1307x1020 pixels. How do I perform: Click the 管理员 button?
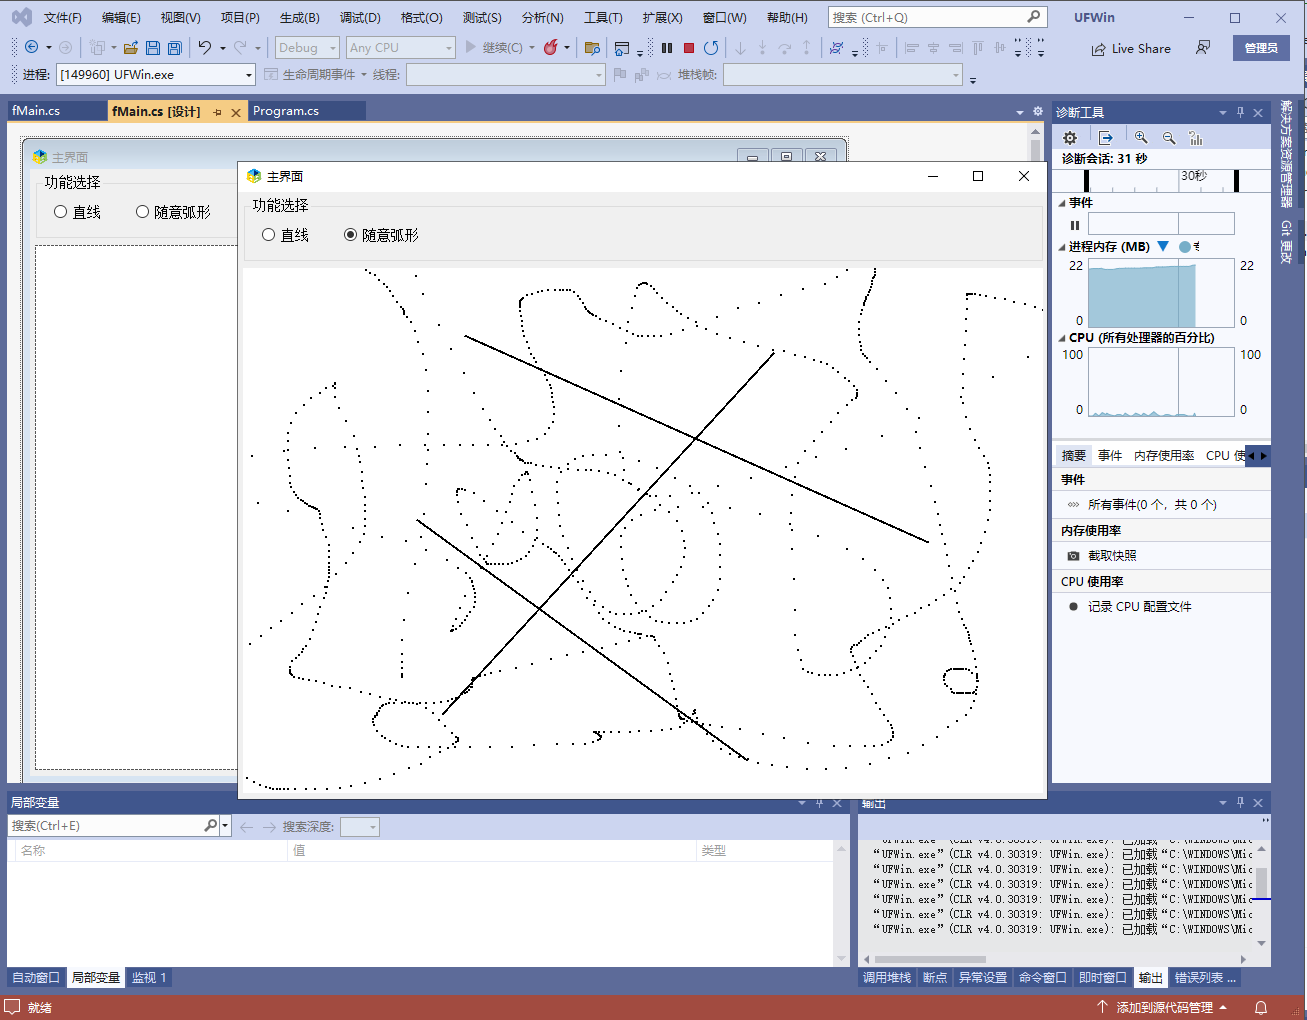(x=1261, y=48)
